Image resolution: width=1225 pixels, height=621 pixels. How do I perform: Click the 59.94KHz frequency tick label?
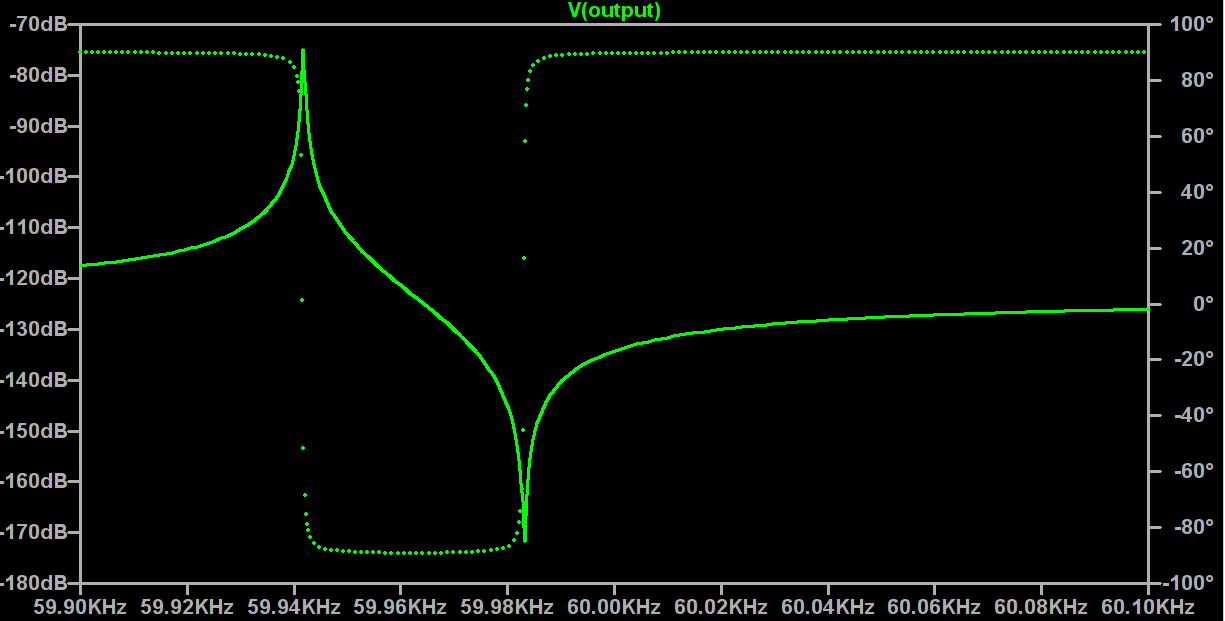pos(294,607)
